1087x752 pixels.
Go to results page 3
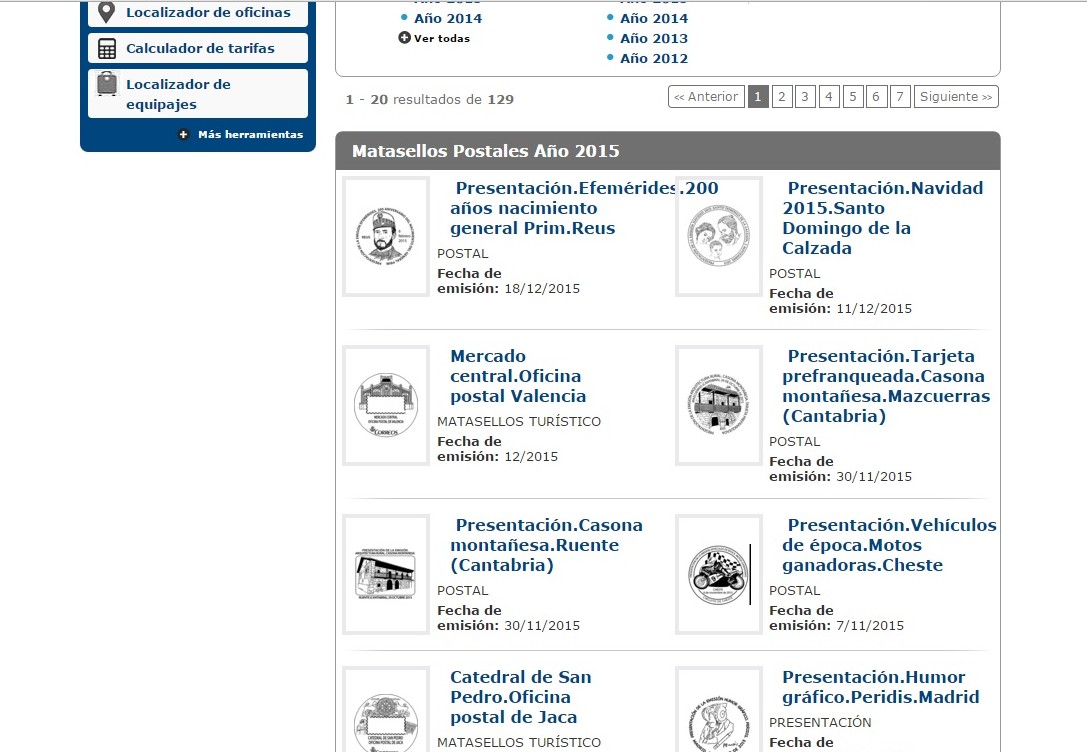pos(805,96)
